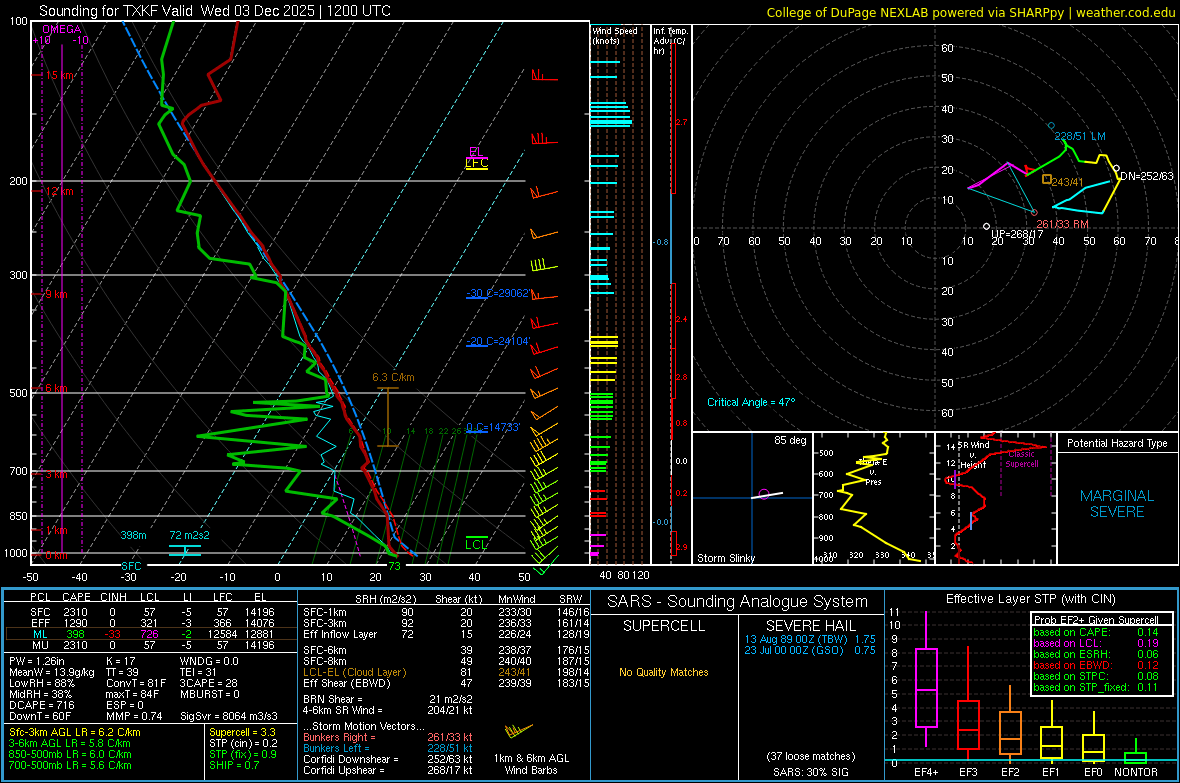
Task: Select the Classic Supercell annotation
Action: pyautogui.click(x=1021, y=459)
